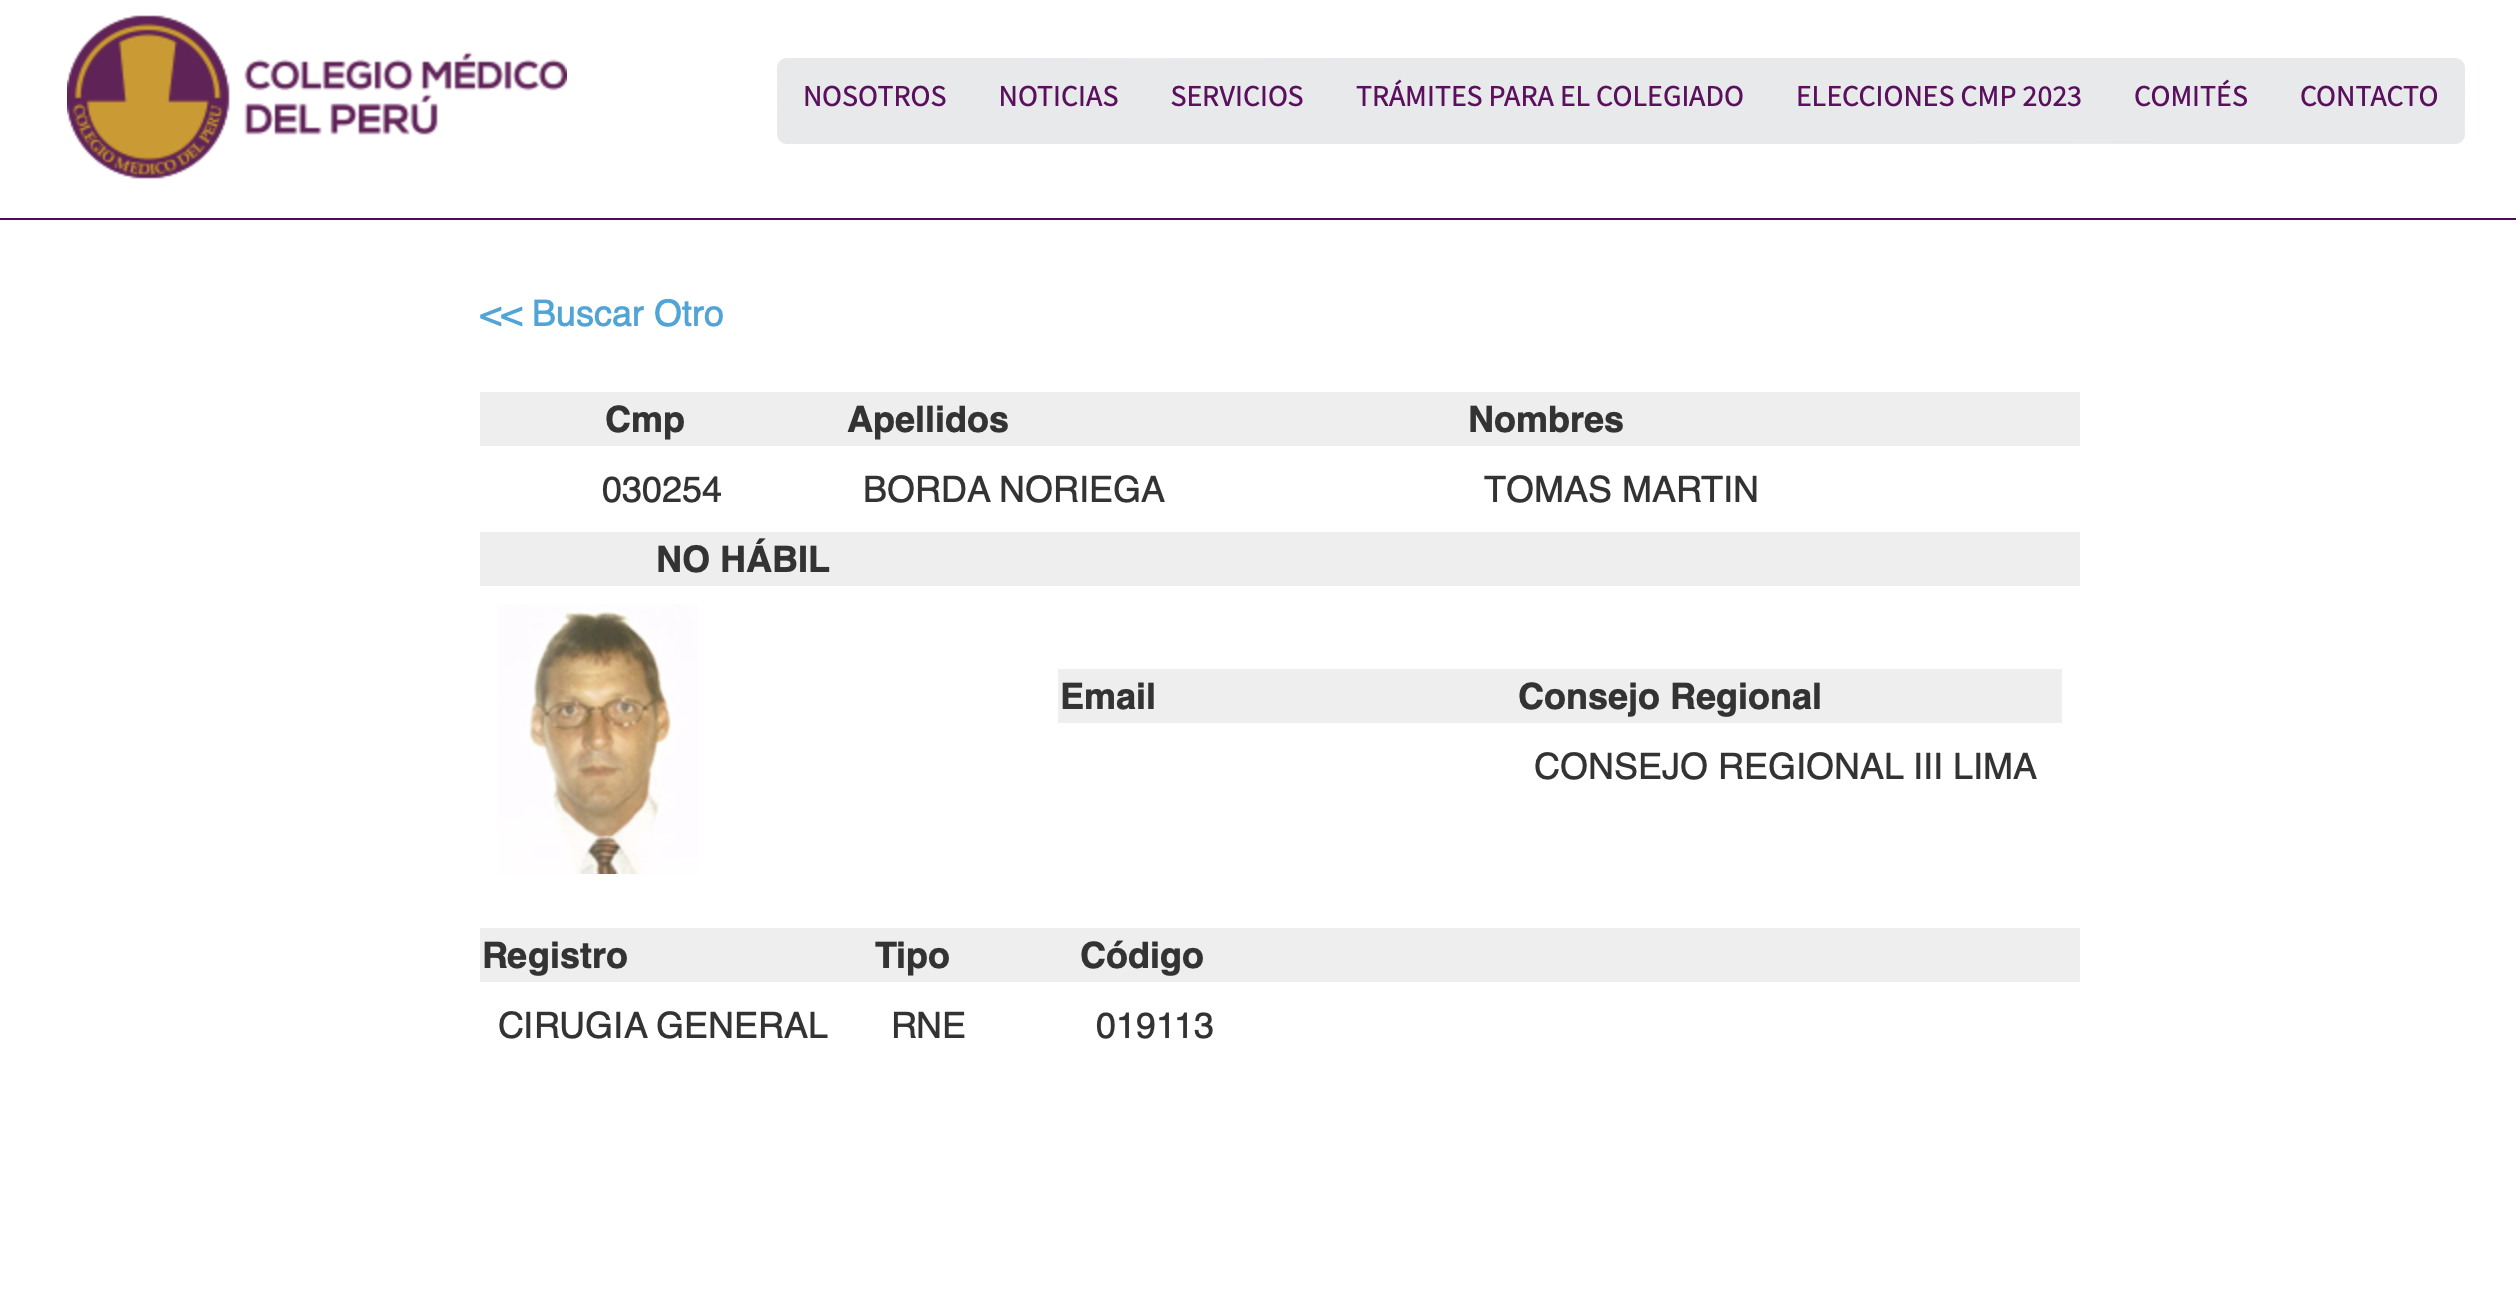Open the Comités menu item
This screenshot has height=1294, width=2516.
(2190, 97)
